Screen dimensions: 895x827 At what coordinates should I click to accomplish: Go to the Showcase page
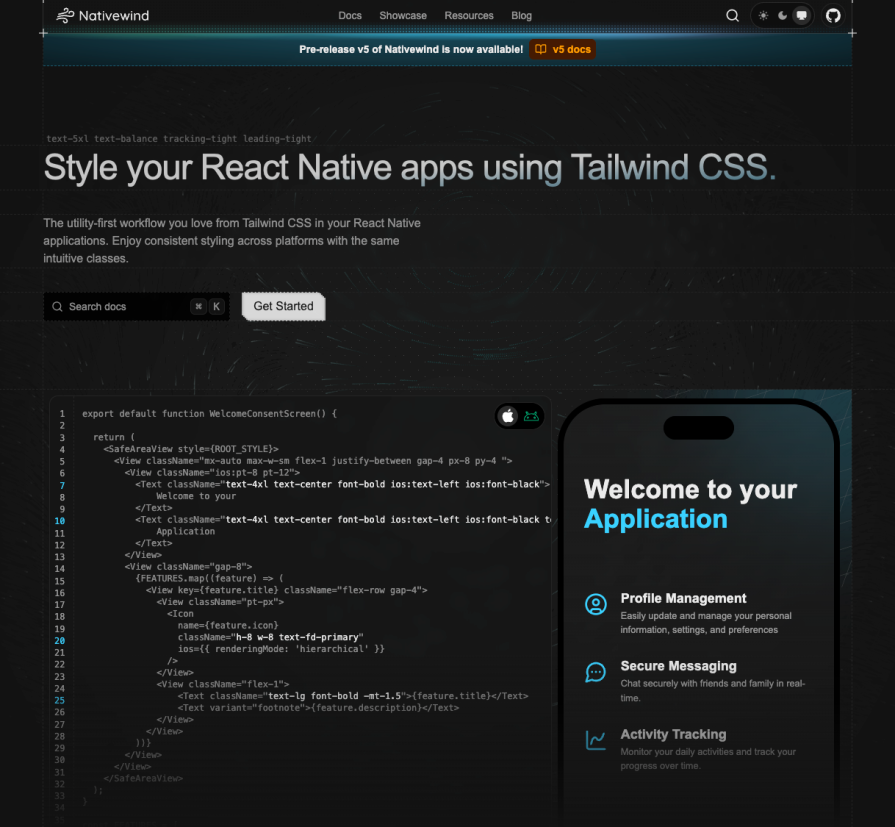(x=403, y=15)
